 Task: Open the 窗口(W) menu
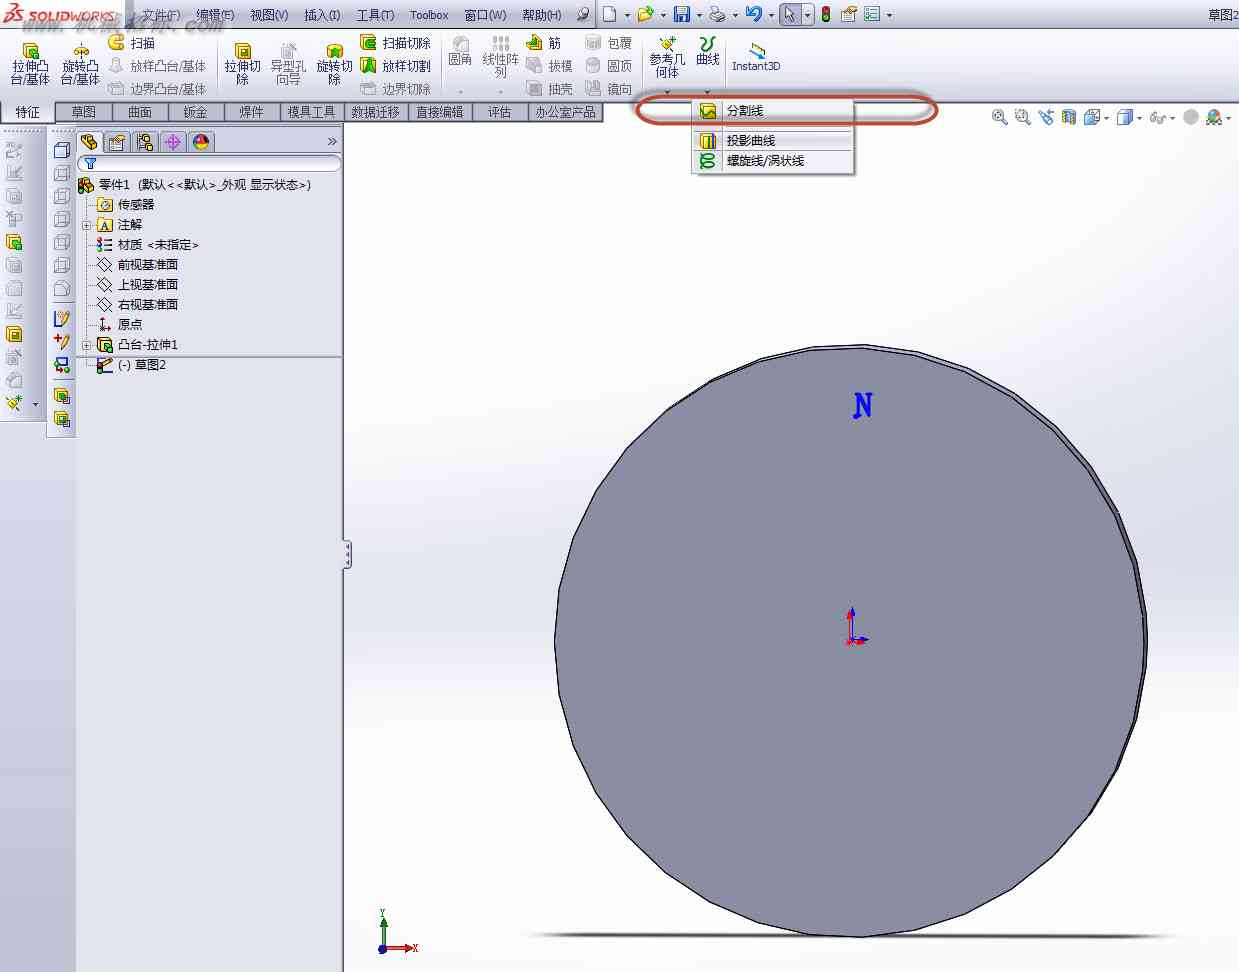click(485, 15)
